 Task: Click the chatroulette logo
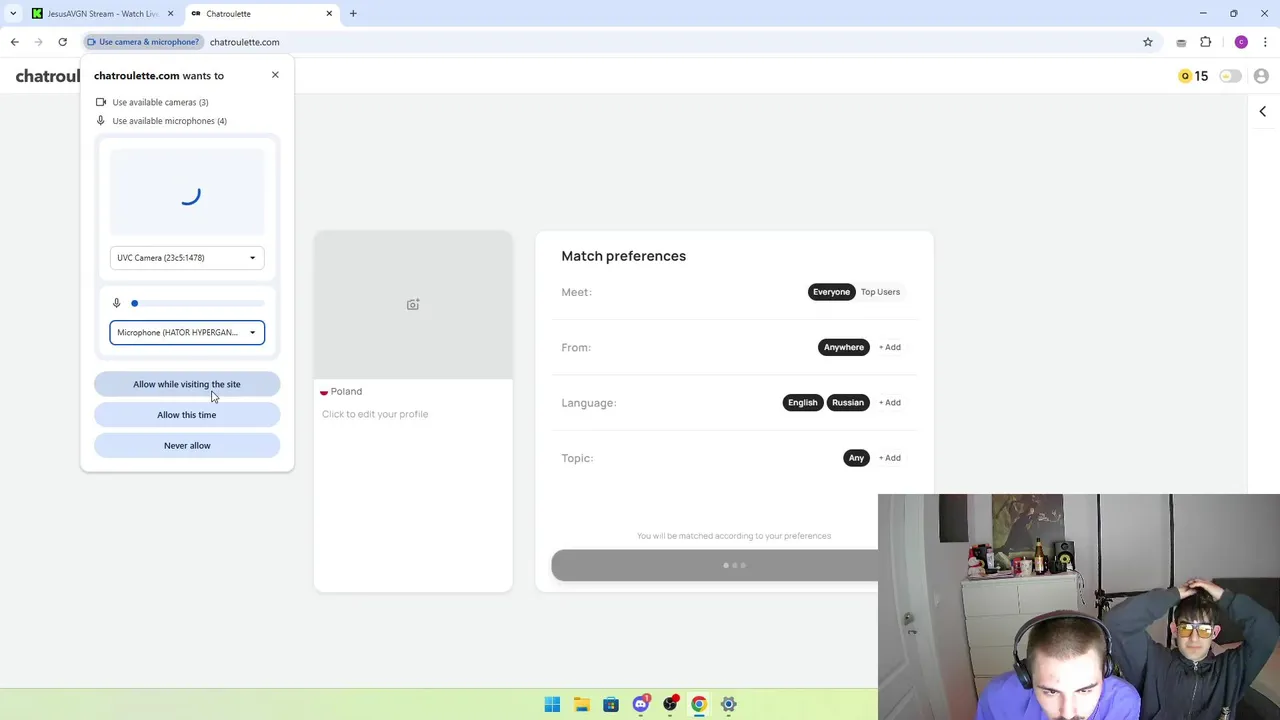(48, 76)
